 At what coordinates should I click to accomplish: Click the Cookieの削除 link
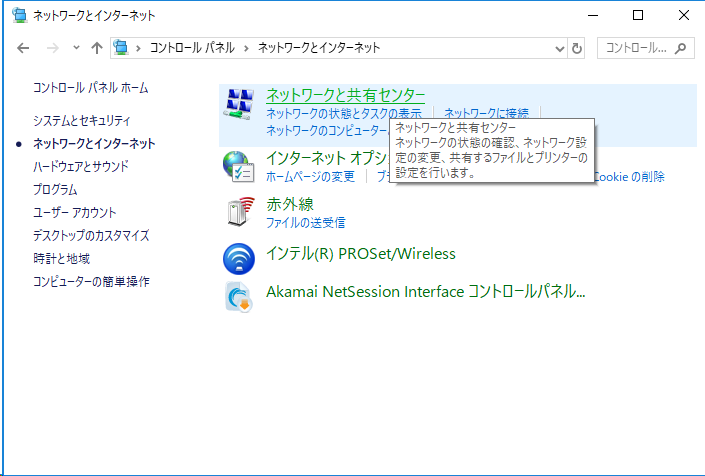630,177
